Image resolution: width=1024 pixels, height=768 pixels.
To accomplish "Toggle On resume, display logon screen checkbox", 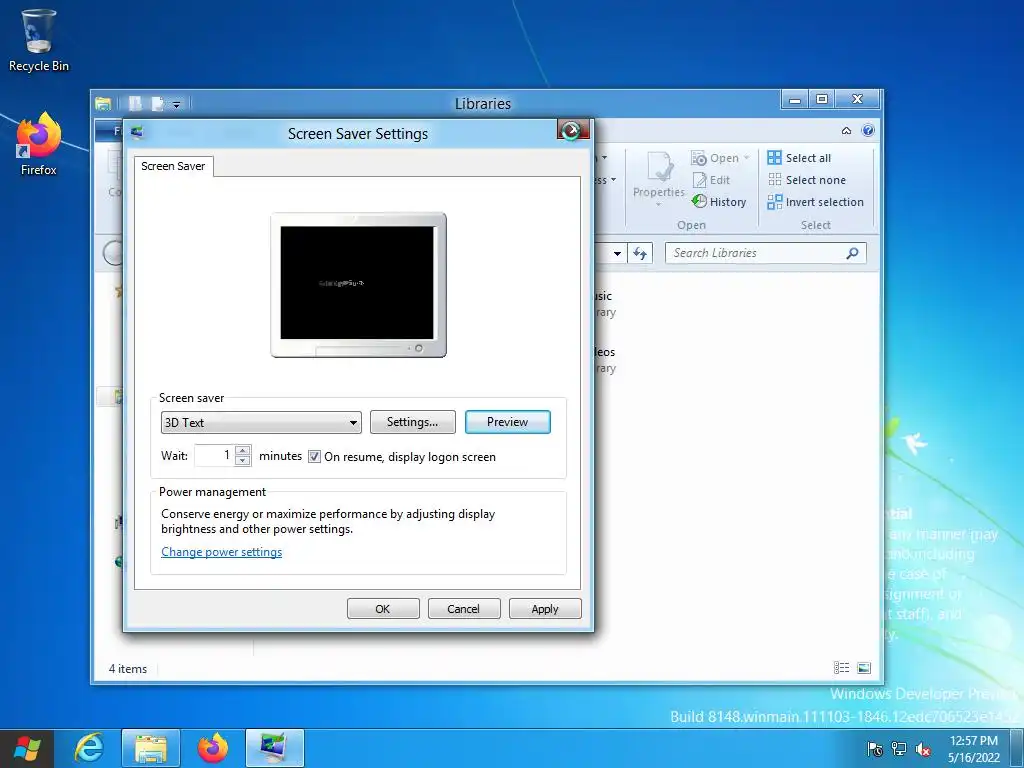I will click(x=314, y=456).
